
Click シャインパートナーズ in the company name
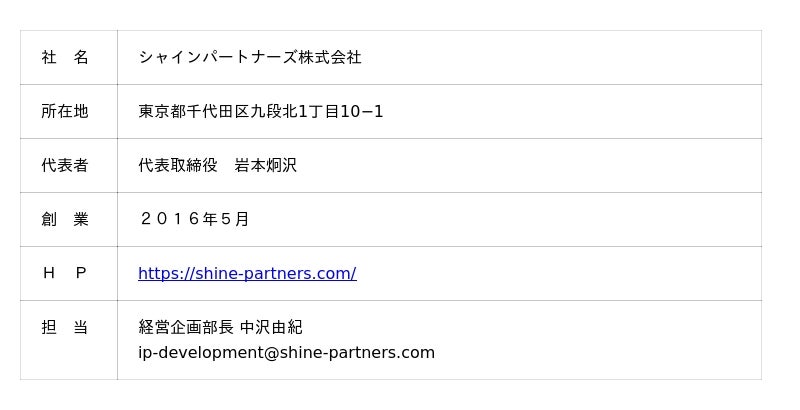click(218, 58)
